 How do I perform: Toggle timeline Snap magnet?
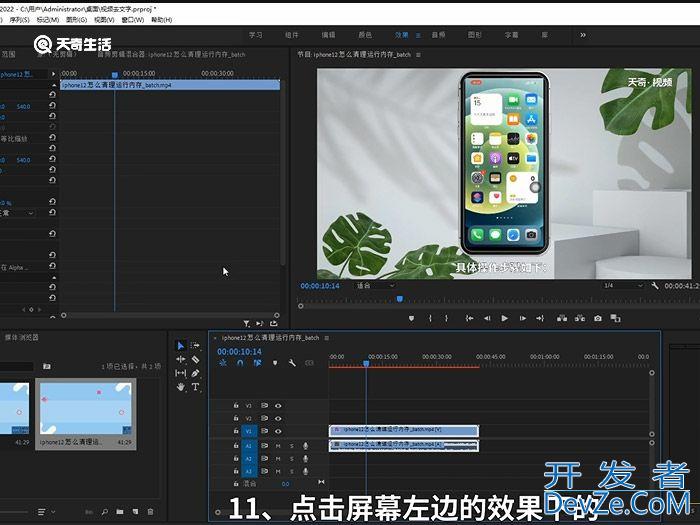click(x=240, y=363)
